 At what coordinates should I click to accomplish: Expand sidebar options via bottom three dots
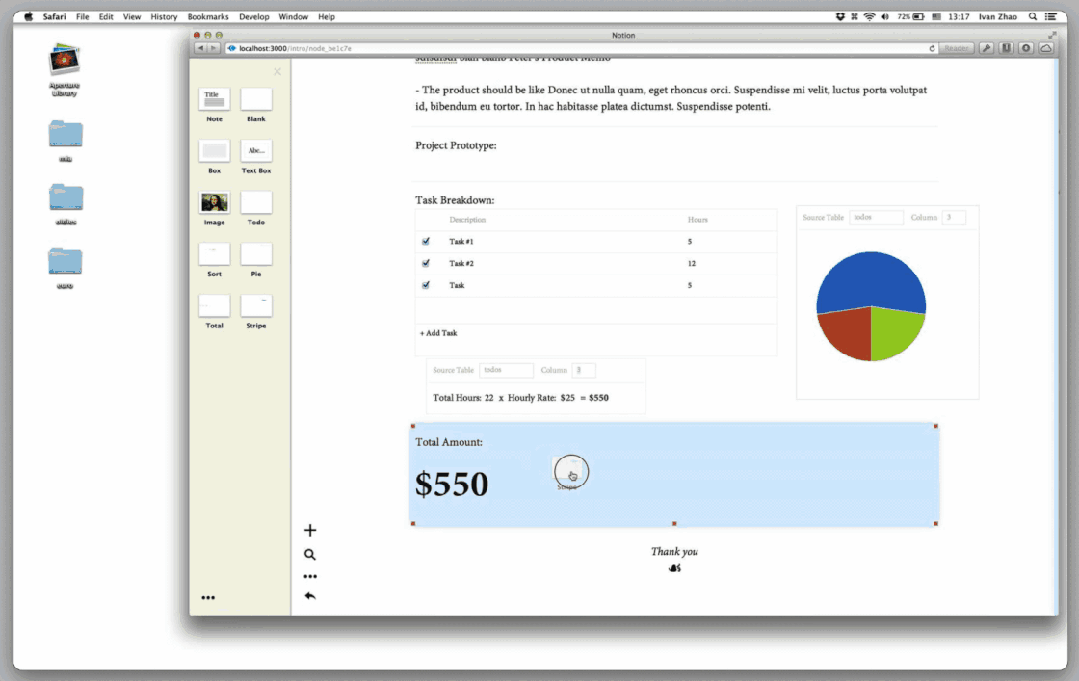click(x=208, y=598)
